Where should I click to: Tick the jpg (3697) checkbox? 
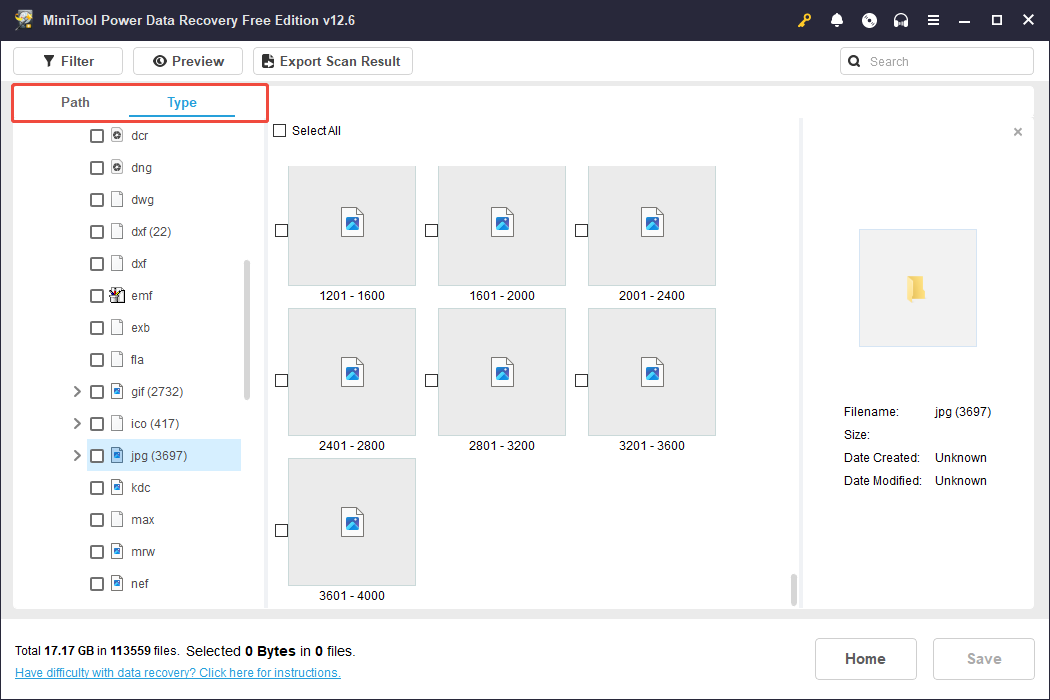[x=97, y=456]
